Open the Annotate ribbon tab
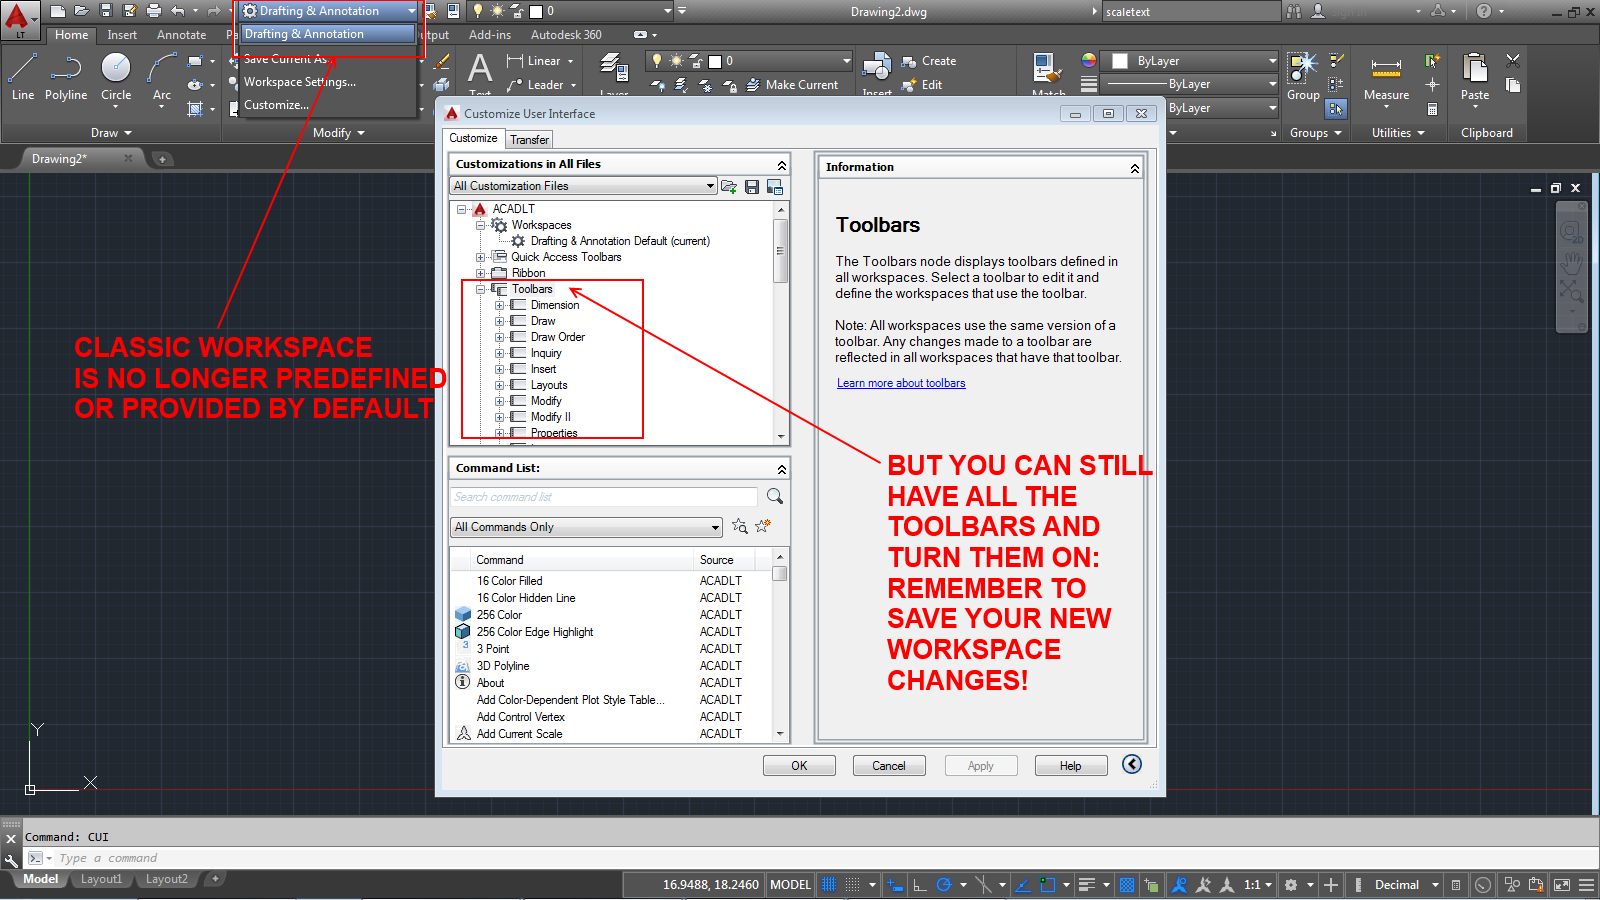1600x900 pixels. (181, 35)
